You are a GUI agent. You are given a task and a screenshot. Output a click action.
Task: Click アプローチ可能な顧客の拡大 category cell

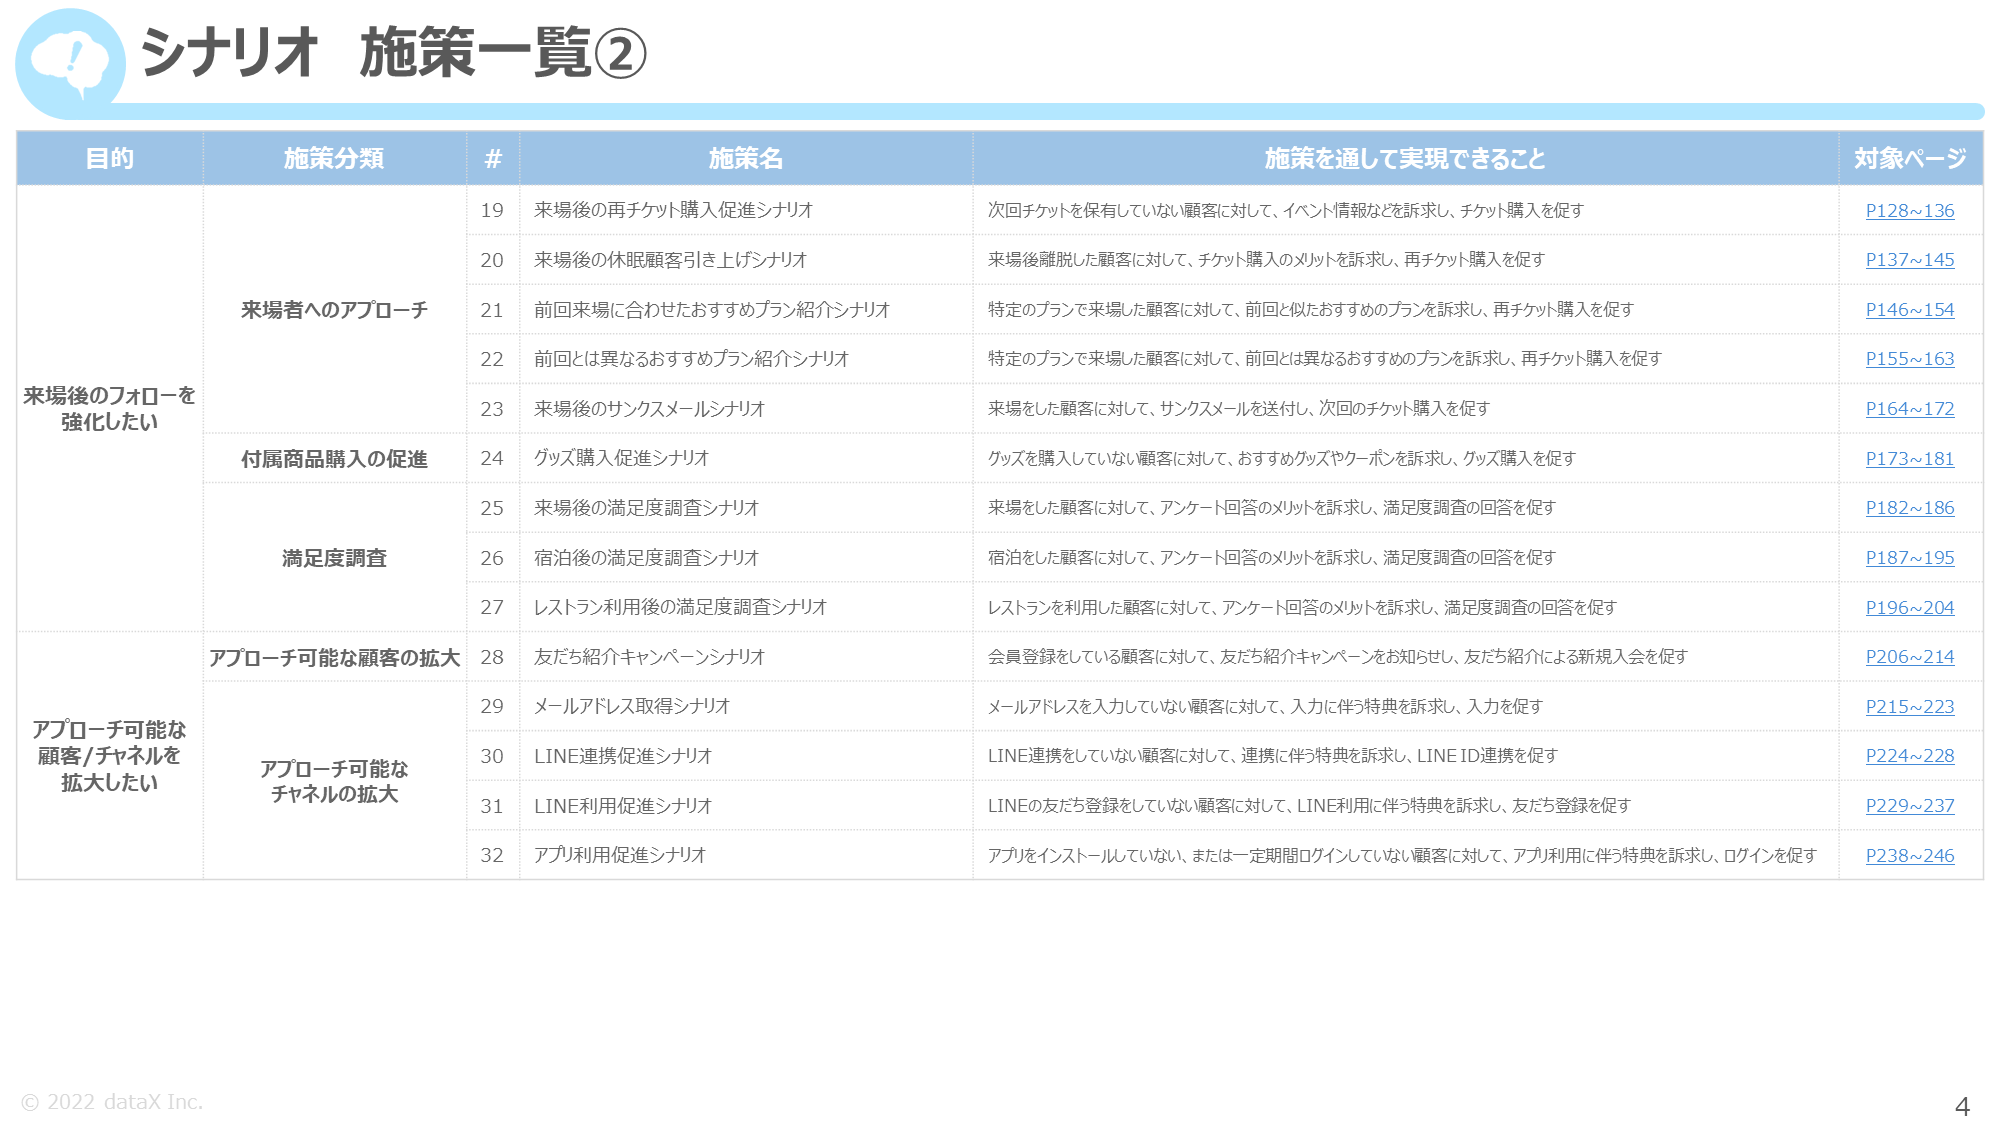coord(334,657)
